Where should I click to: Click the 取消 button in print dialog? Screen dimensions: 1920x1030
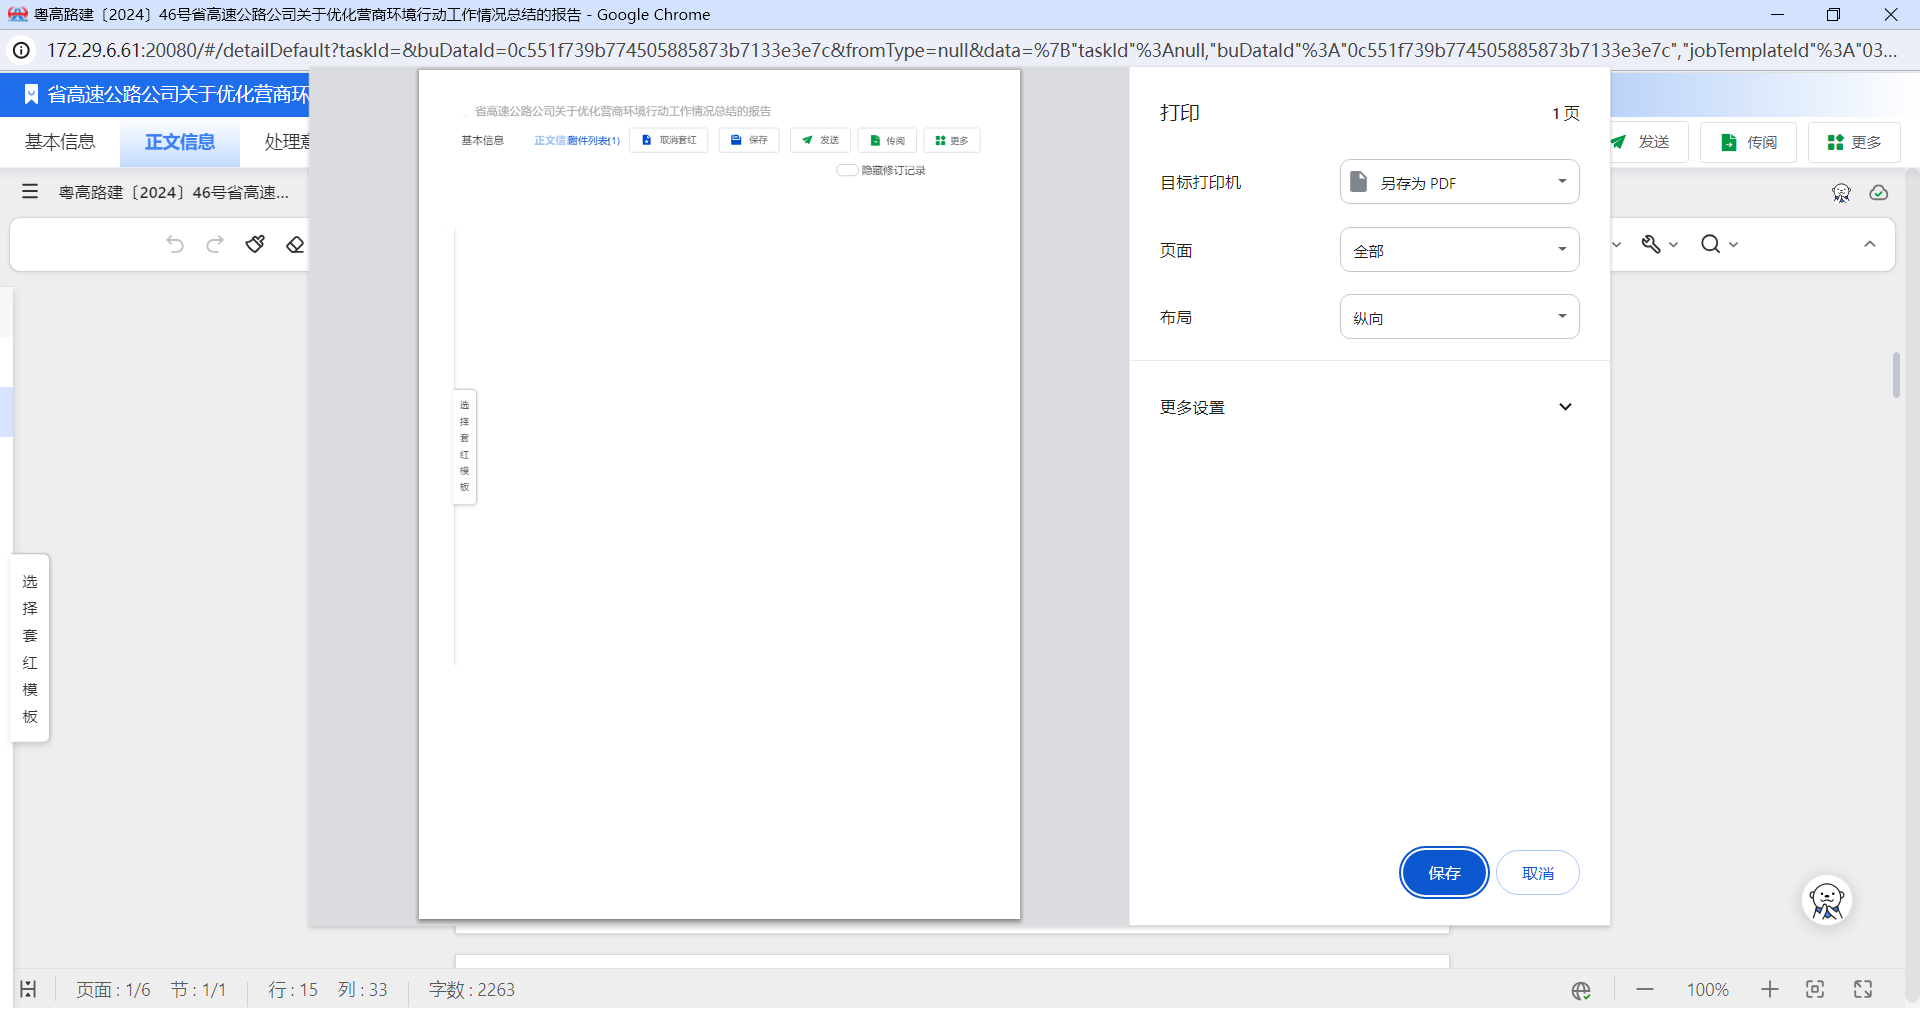(x=1537, y=873)
